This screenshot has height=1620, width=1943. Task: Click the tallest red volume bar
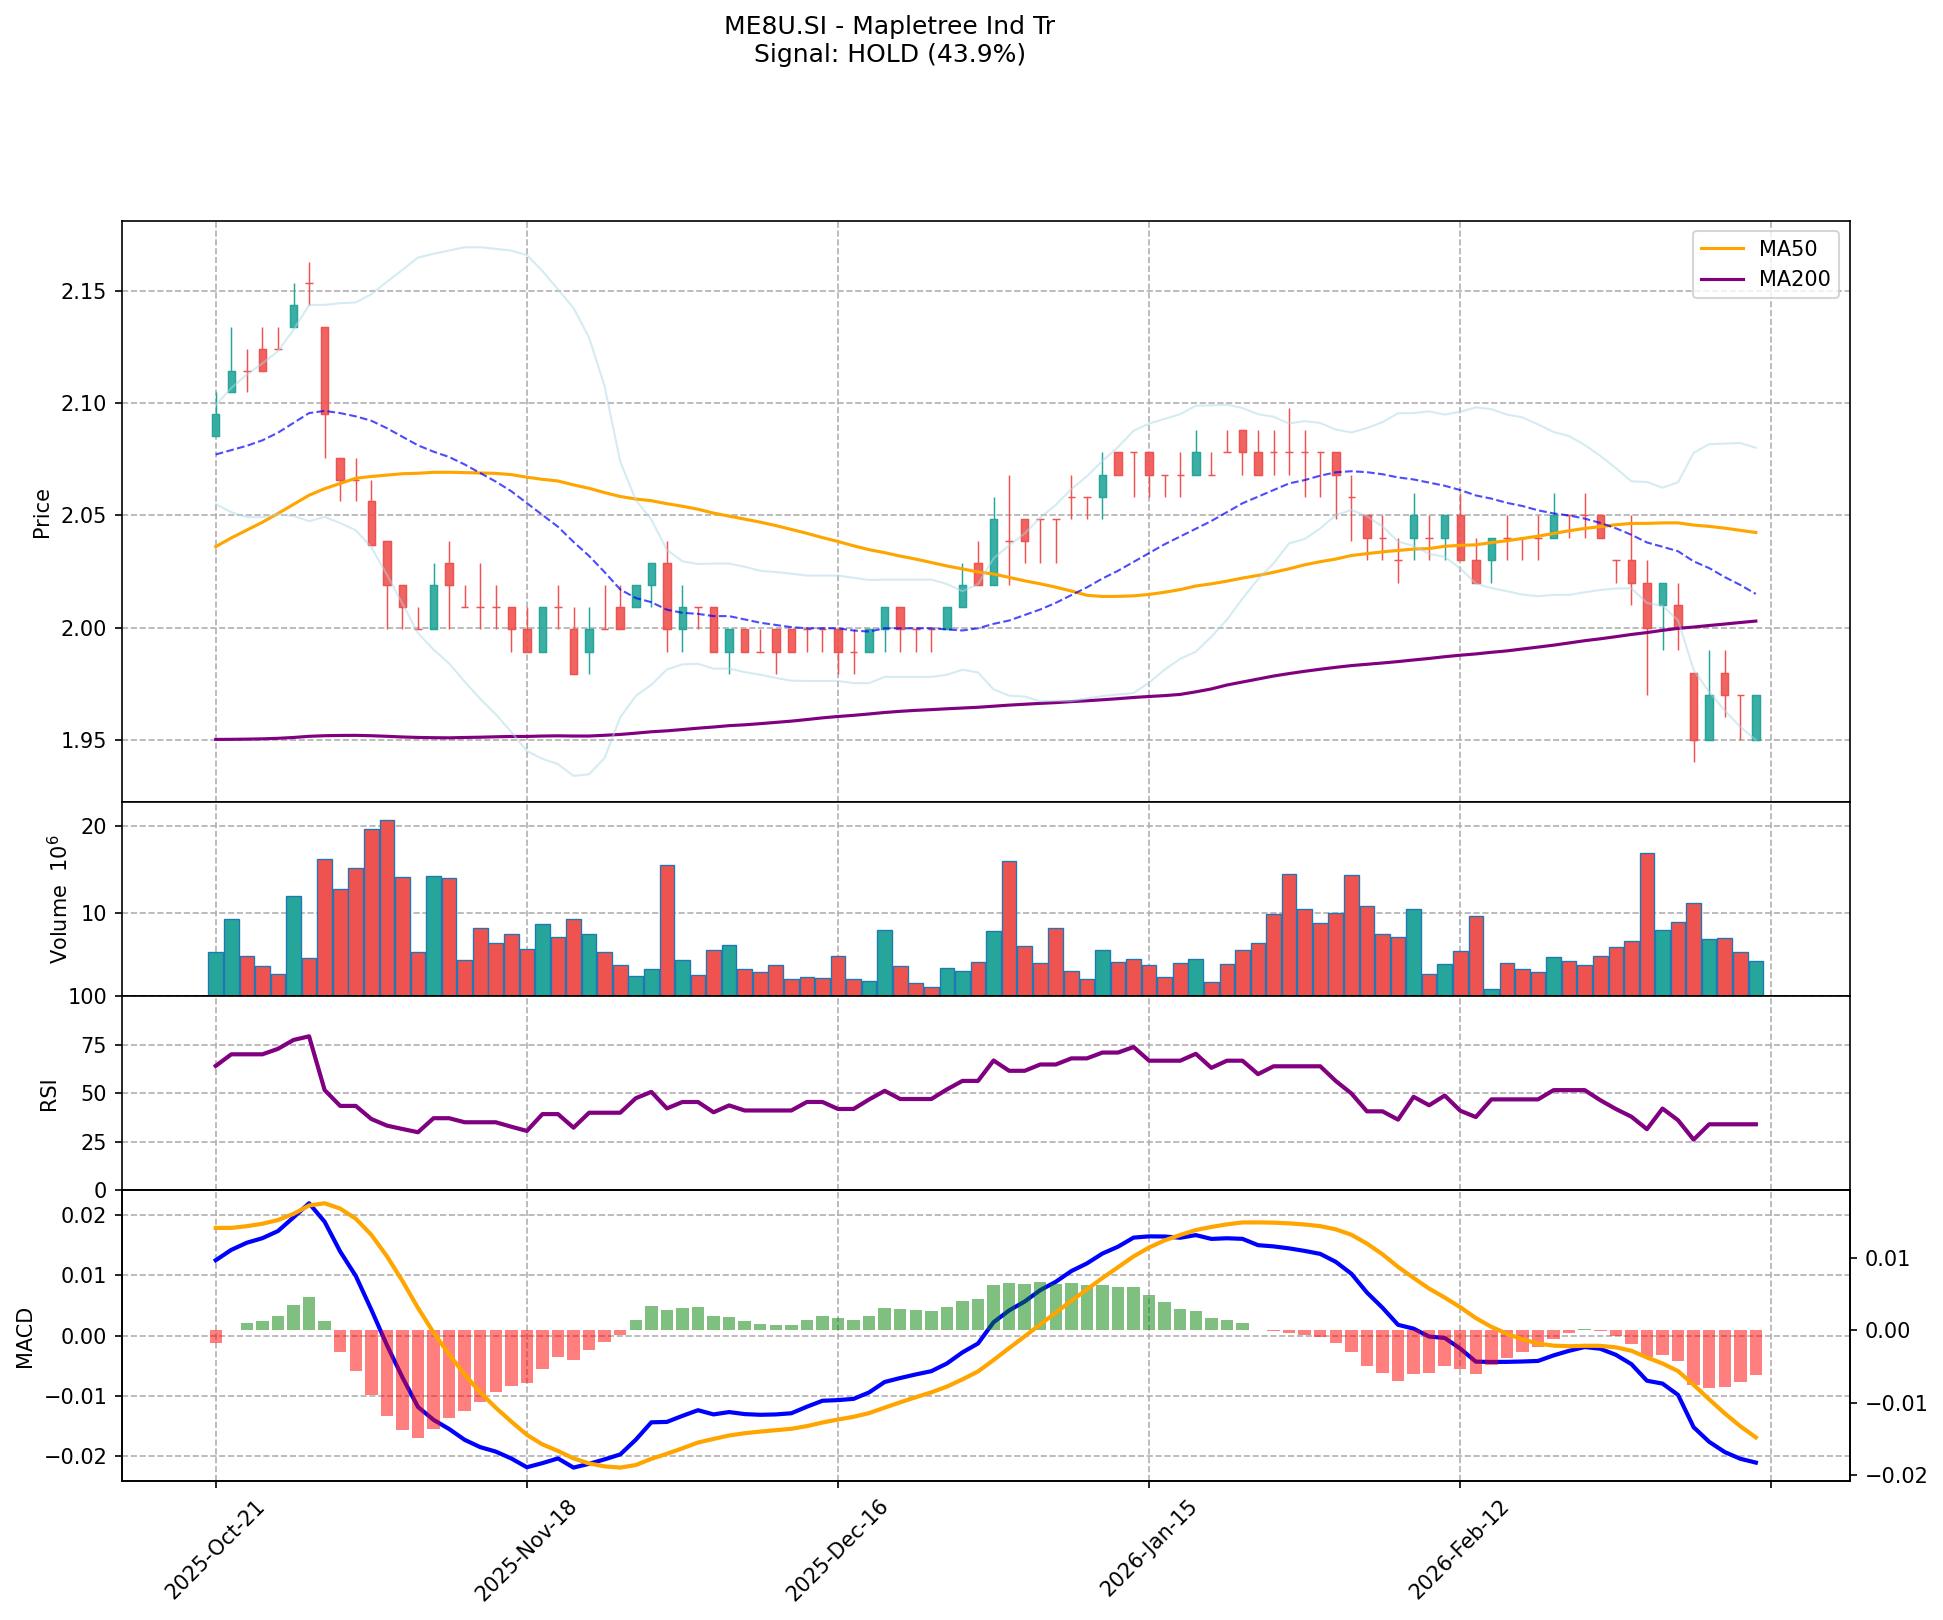click(x=387, y=906)
